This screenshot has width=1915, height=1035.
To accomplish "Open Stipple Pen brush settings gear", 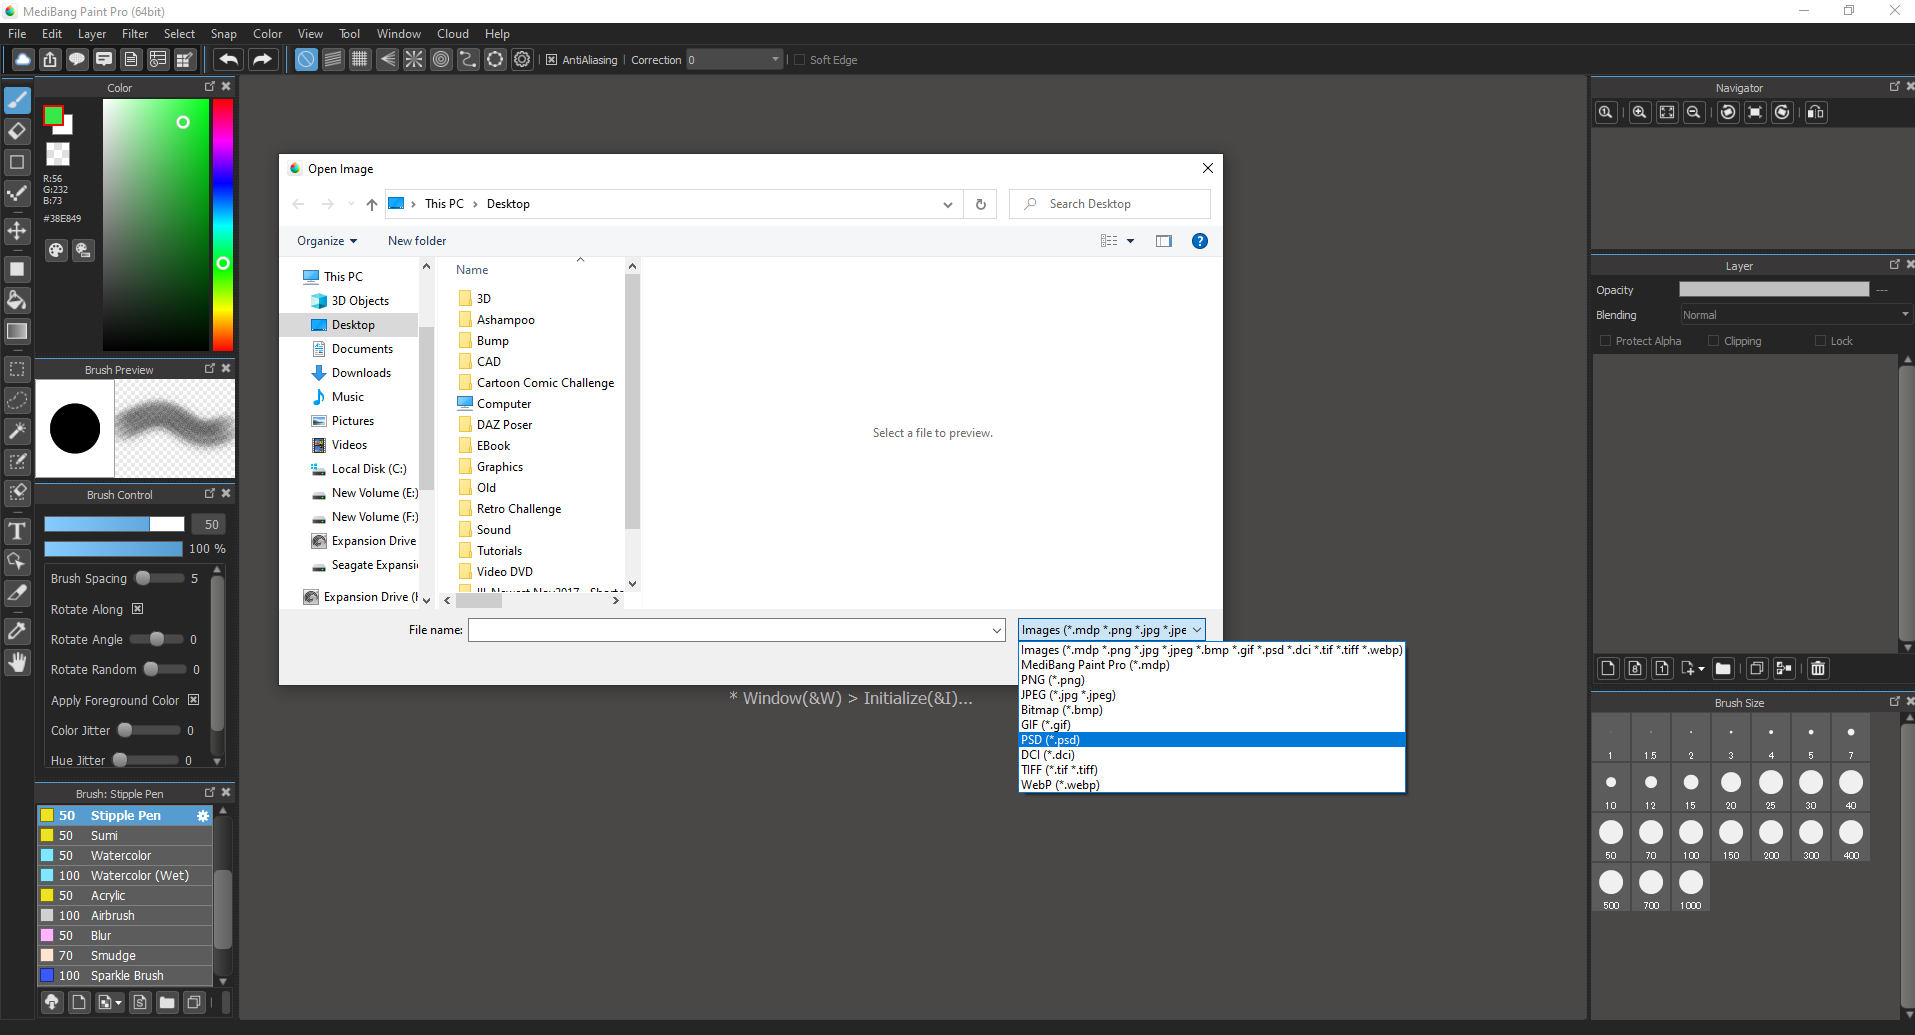I will (x=203, y=816).
